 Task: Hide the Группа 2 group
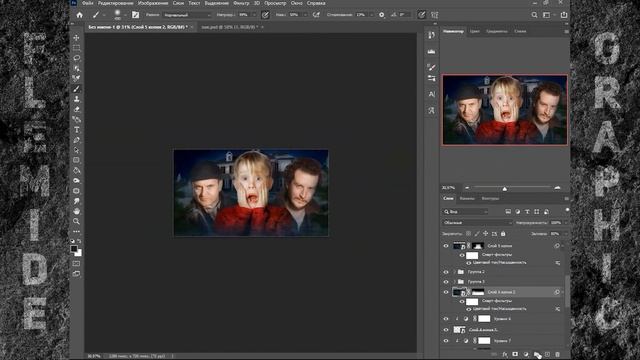point(446,272)
